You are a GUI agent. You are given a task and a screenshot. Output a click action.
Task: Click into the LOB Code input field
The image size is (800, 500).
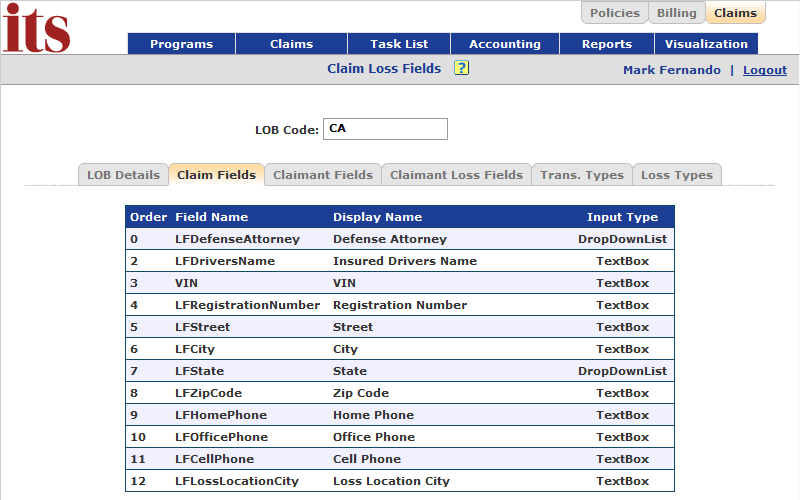[385, 129]
